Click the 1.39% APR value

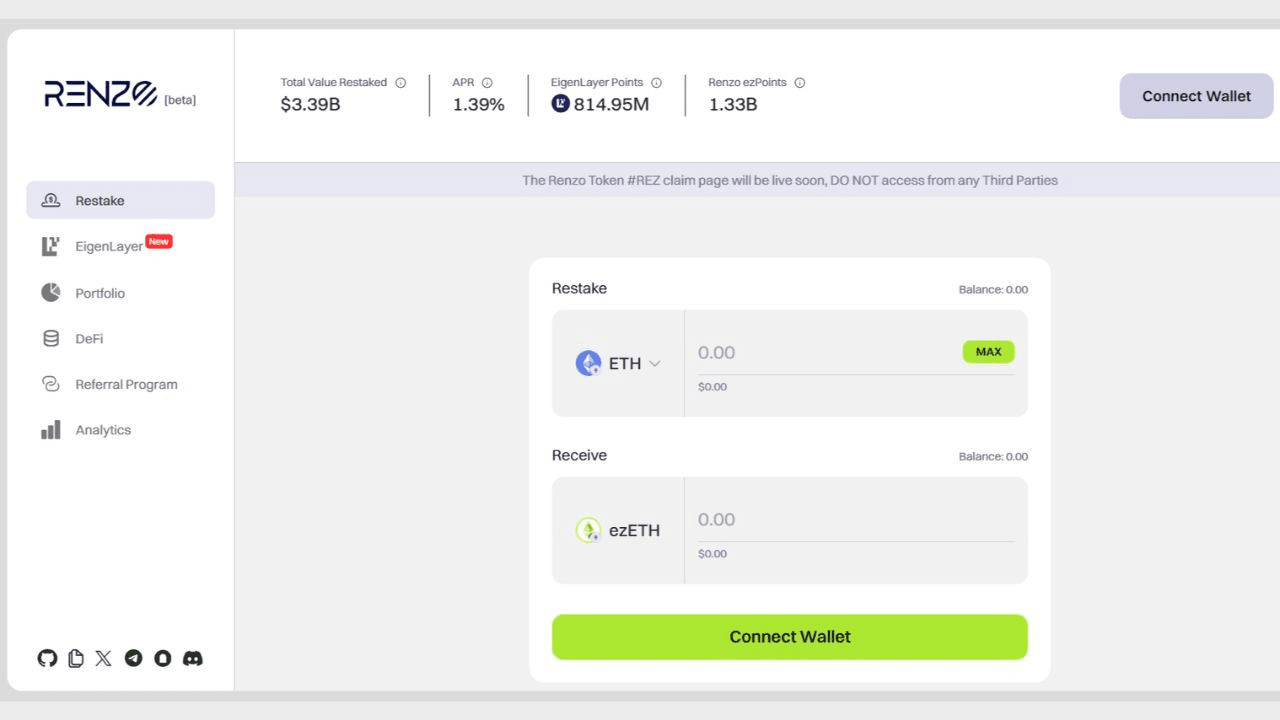pos(478,104)
